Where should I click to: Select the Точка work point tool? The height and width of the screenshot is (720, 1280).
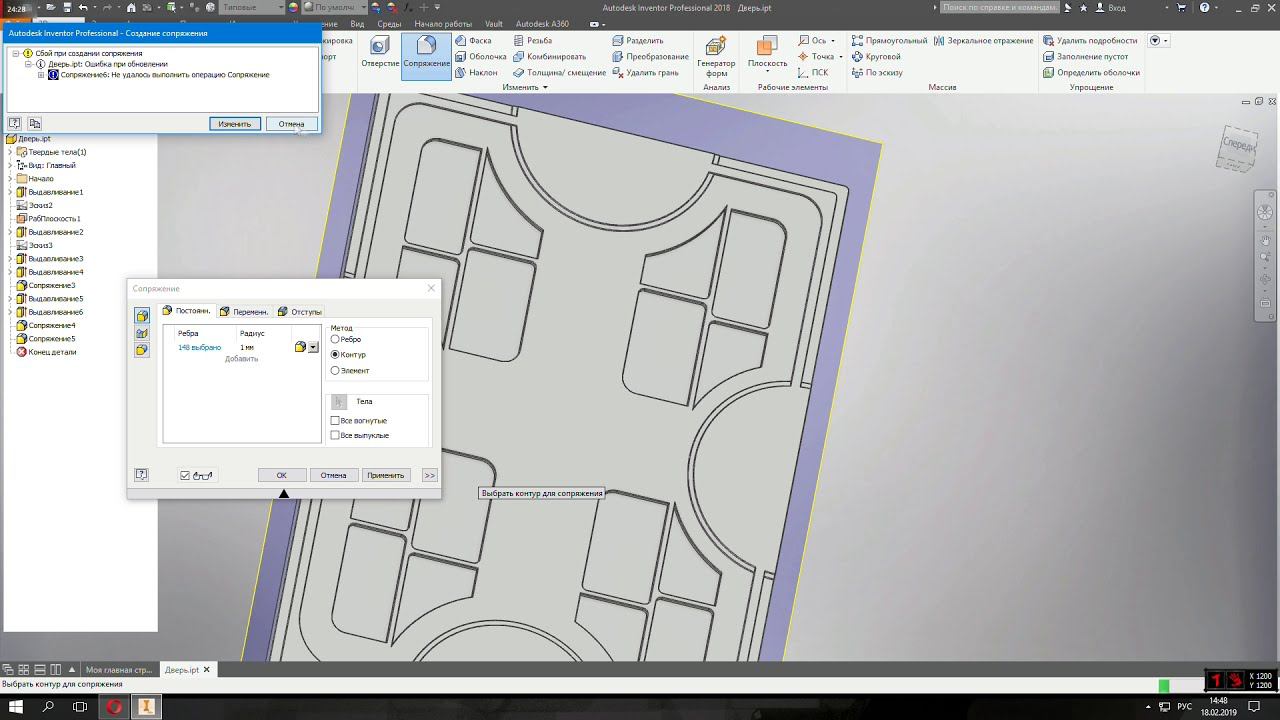tap(816, 57)
